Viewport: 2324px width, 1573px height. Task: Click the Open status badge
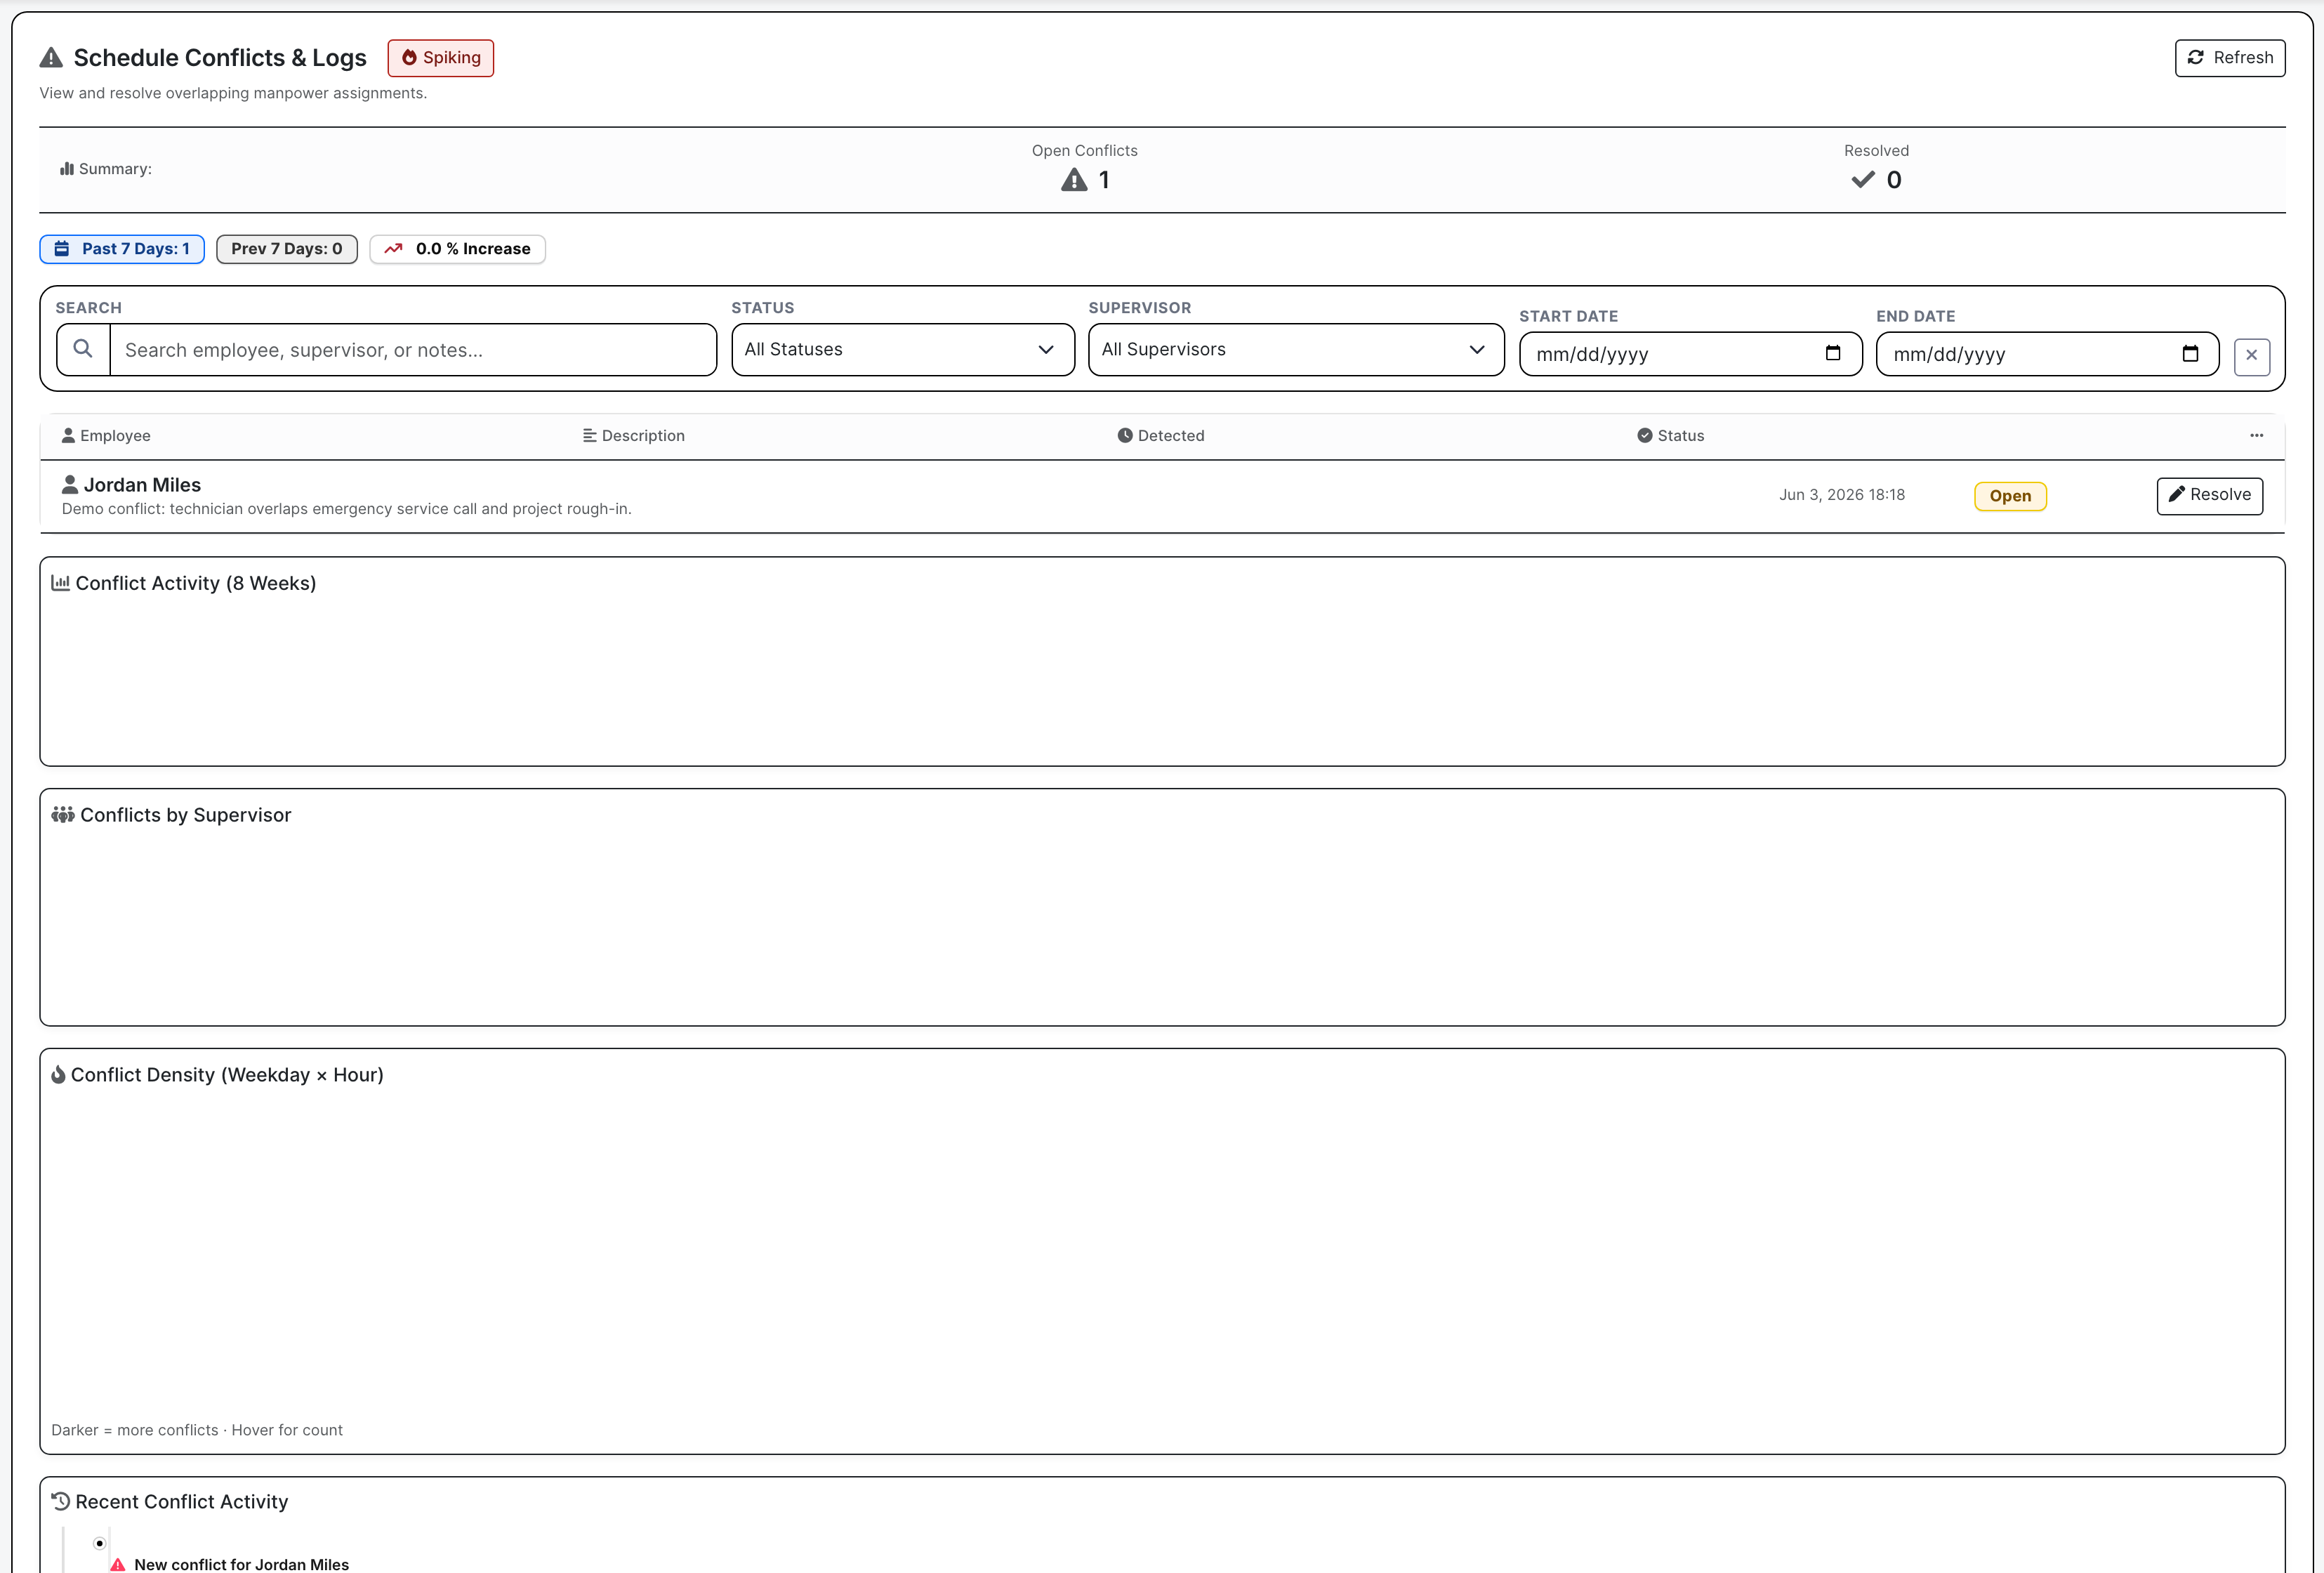[2010, 496]
